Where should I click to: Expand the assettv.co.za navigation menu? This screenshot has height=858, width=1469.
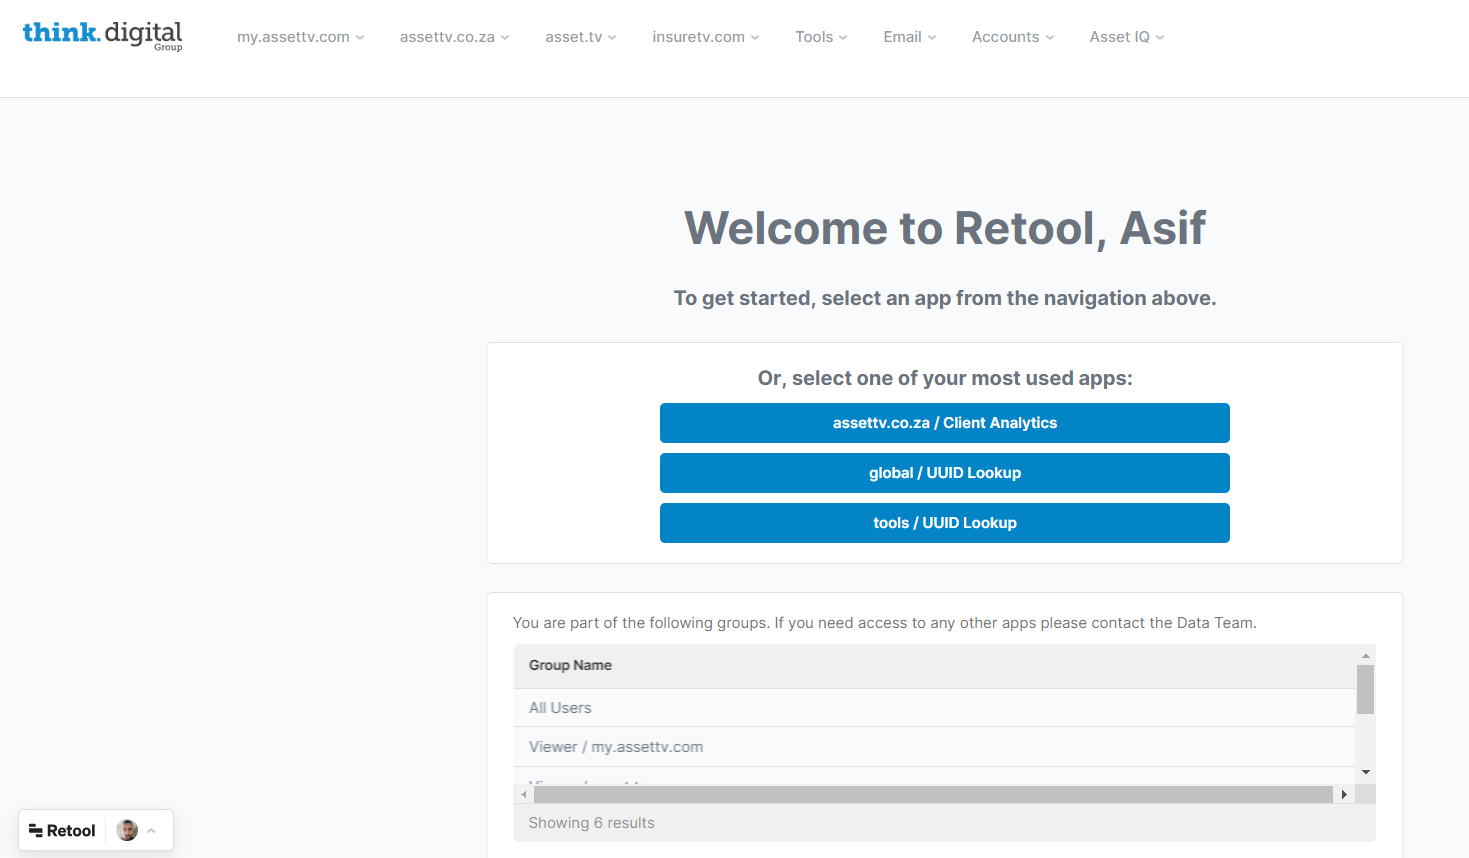point(454,37)
